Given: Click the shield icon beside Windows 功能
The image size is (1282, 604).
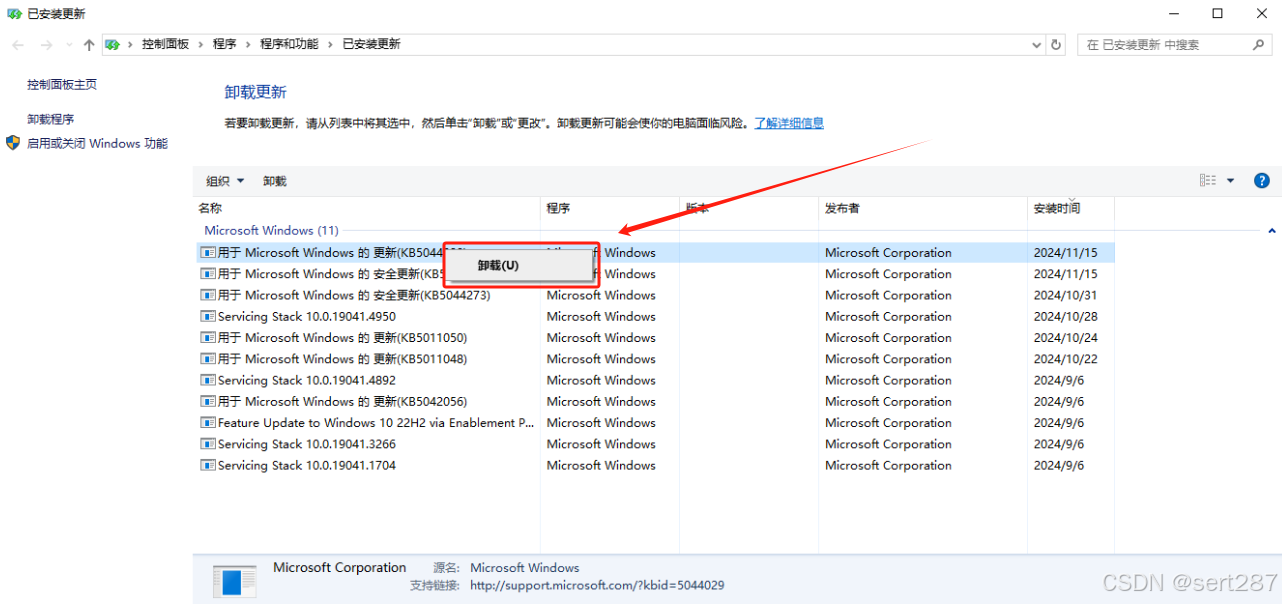Looking at the screenshot, I should (13, 144).
